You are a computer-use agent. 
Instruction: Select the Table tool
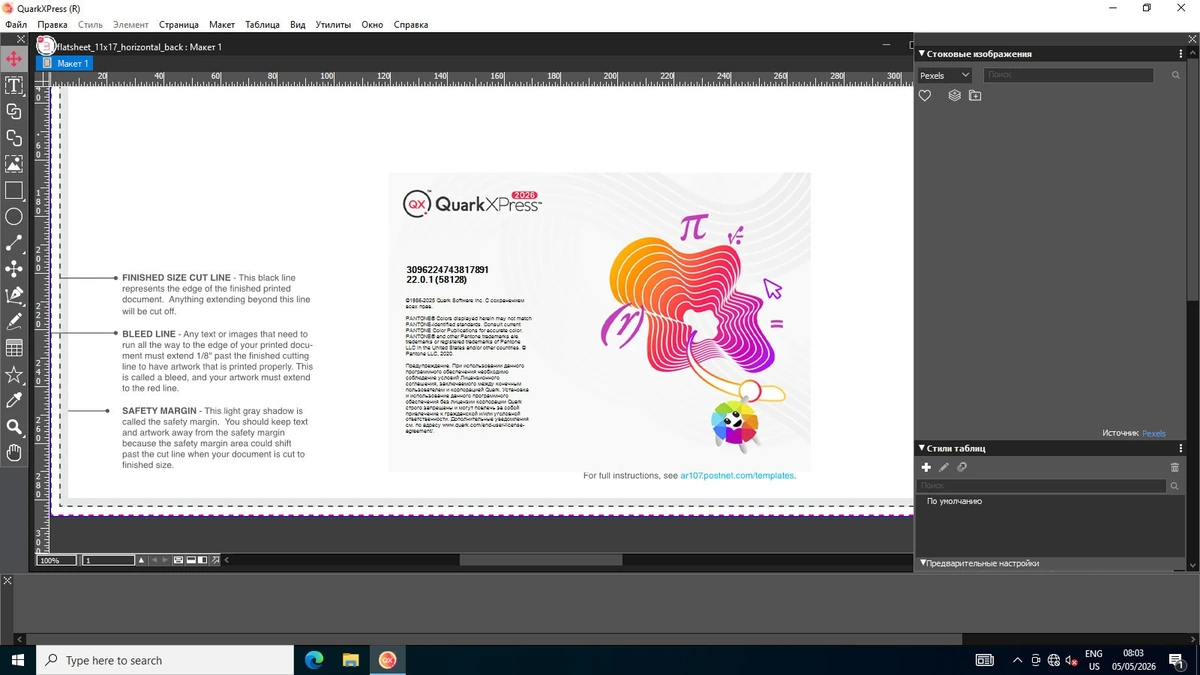point(14,348)
